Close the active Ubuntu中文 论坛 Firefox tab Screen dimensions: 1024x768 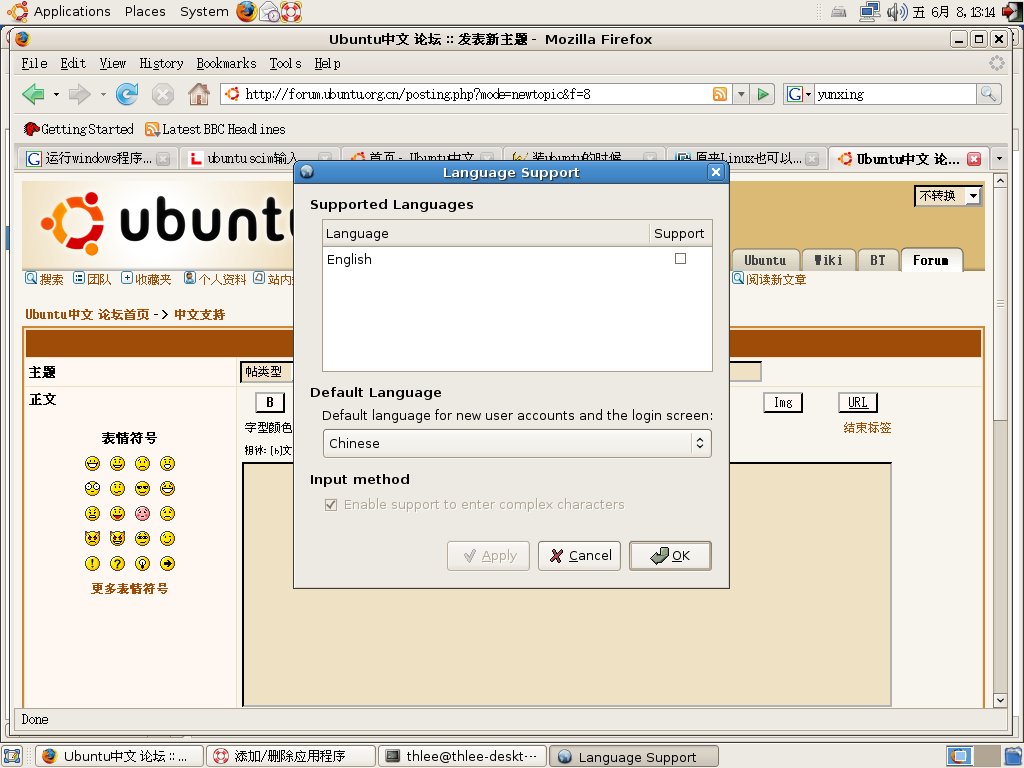(974, 159)
